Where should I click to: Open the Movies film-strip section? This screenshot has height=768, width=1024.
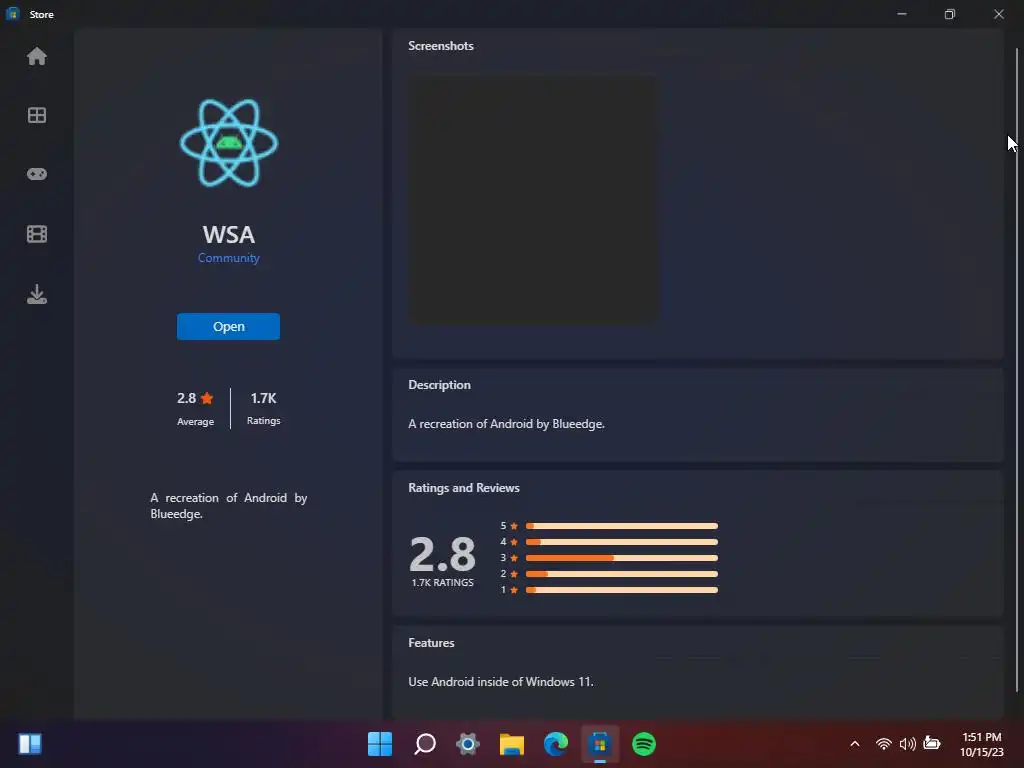coord(37,234)
